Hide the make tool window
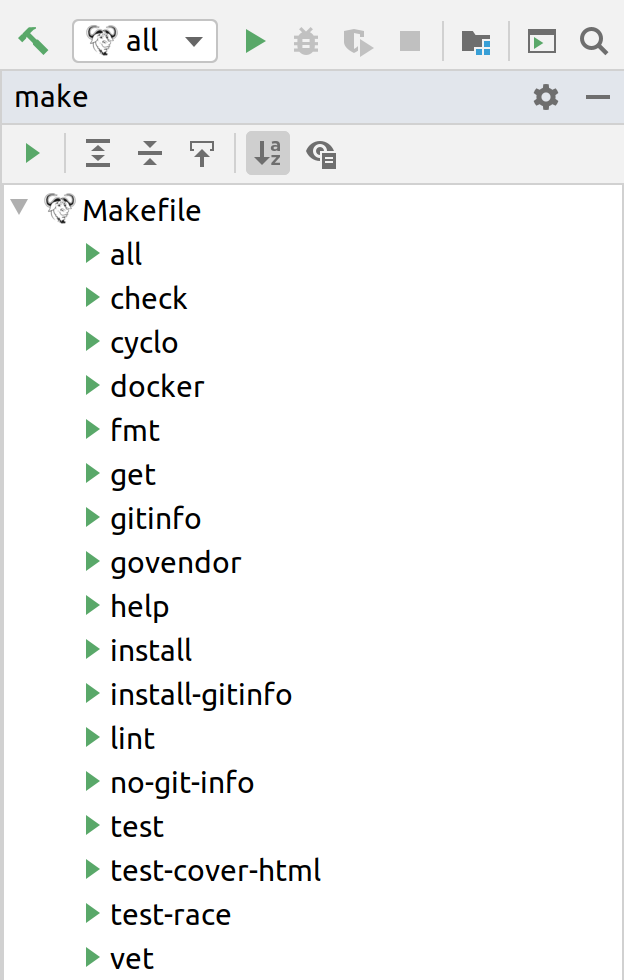 [598, 97]
